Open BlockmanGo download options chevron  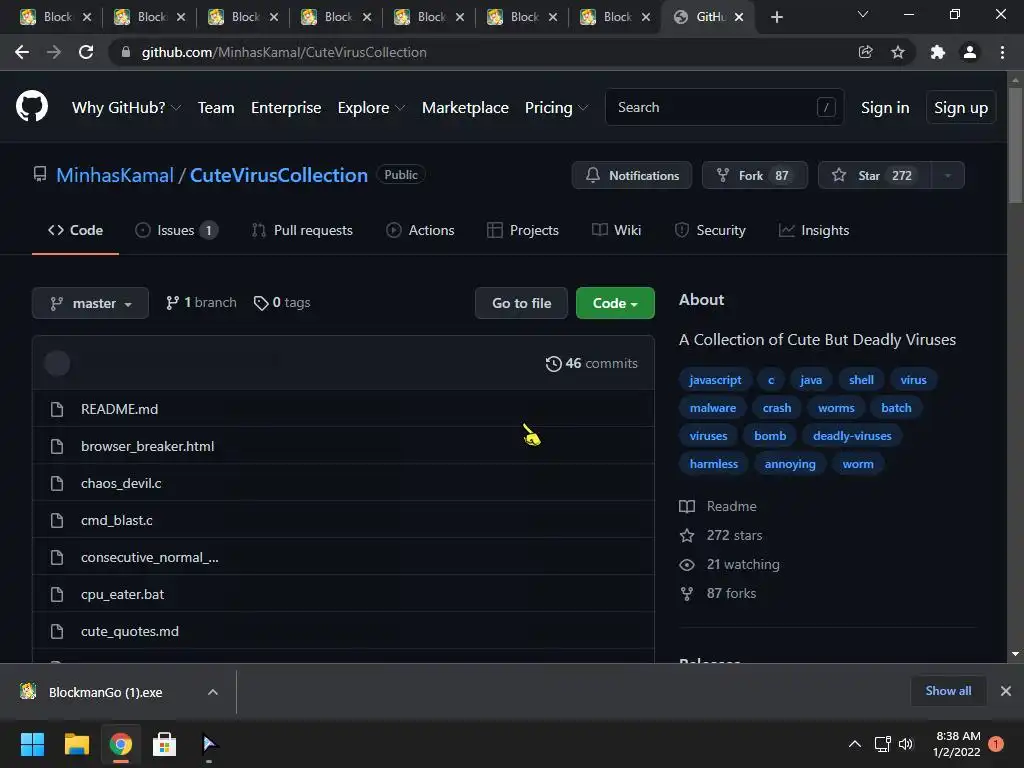(x=212, y=692)
